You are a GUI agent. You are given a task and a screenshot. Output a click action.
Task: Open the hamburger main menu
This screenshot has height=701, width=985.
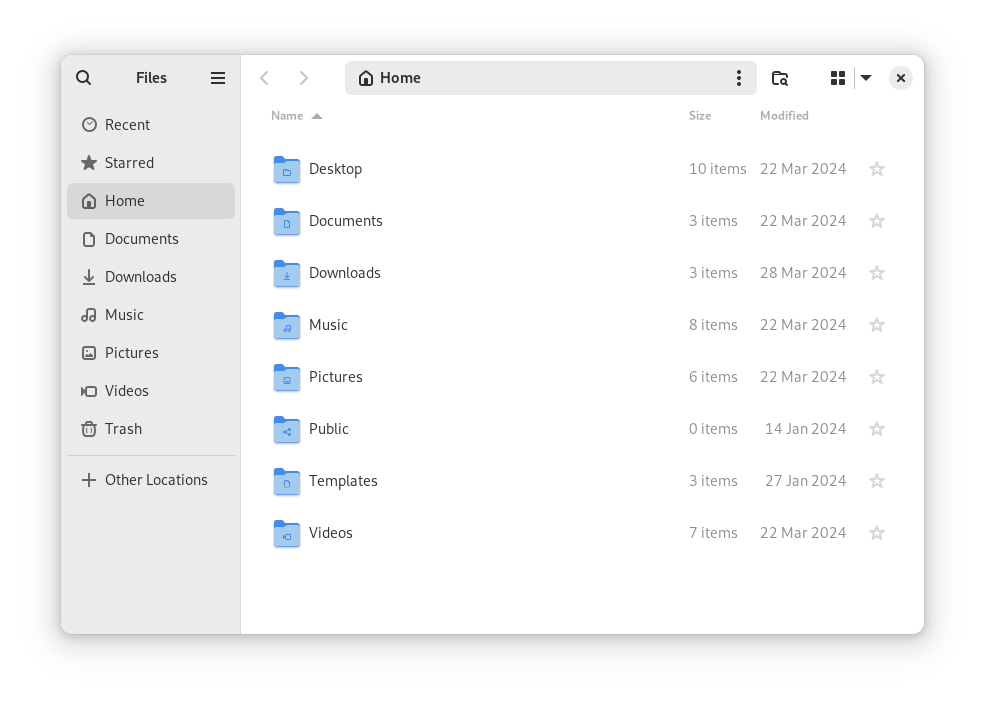point(218,78)
